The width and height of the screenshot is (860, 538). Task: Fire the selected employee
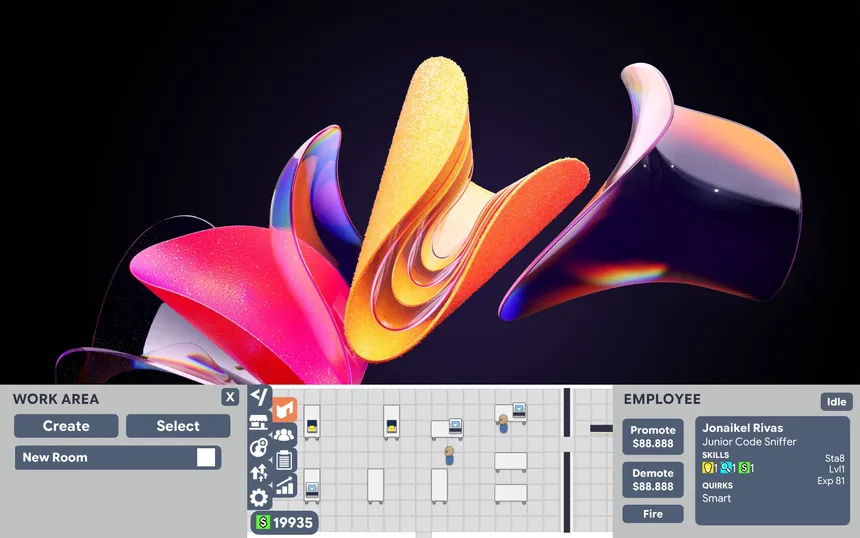coord(653,514)
